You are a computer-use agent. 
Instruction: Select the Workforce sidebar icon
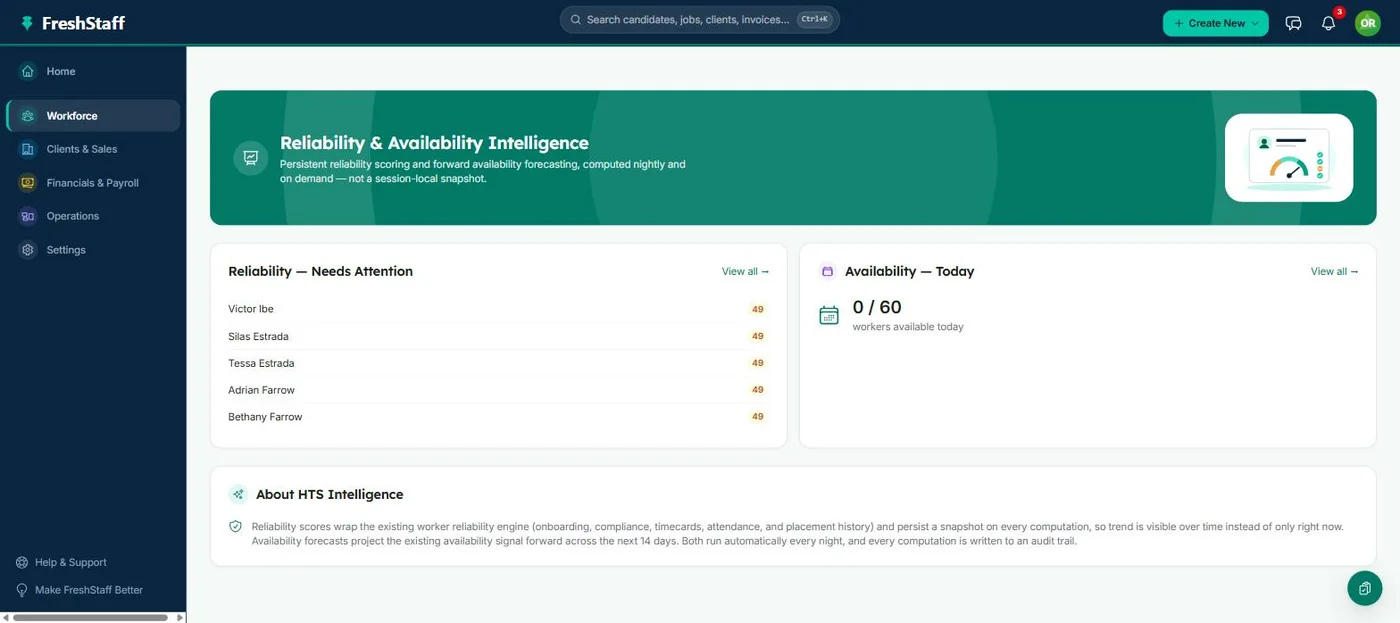pos(28,116)
